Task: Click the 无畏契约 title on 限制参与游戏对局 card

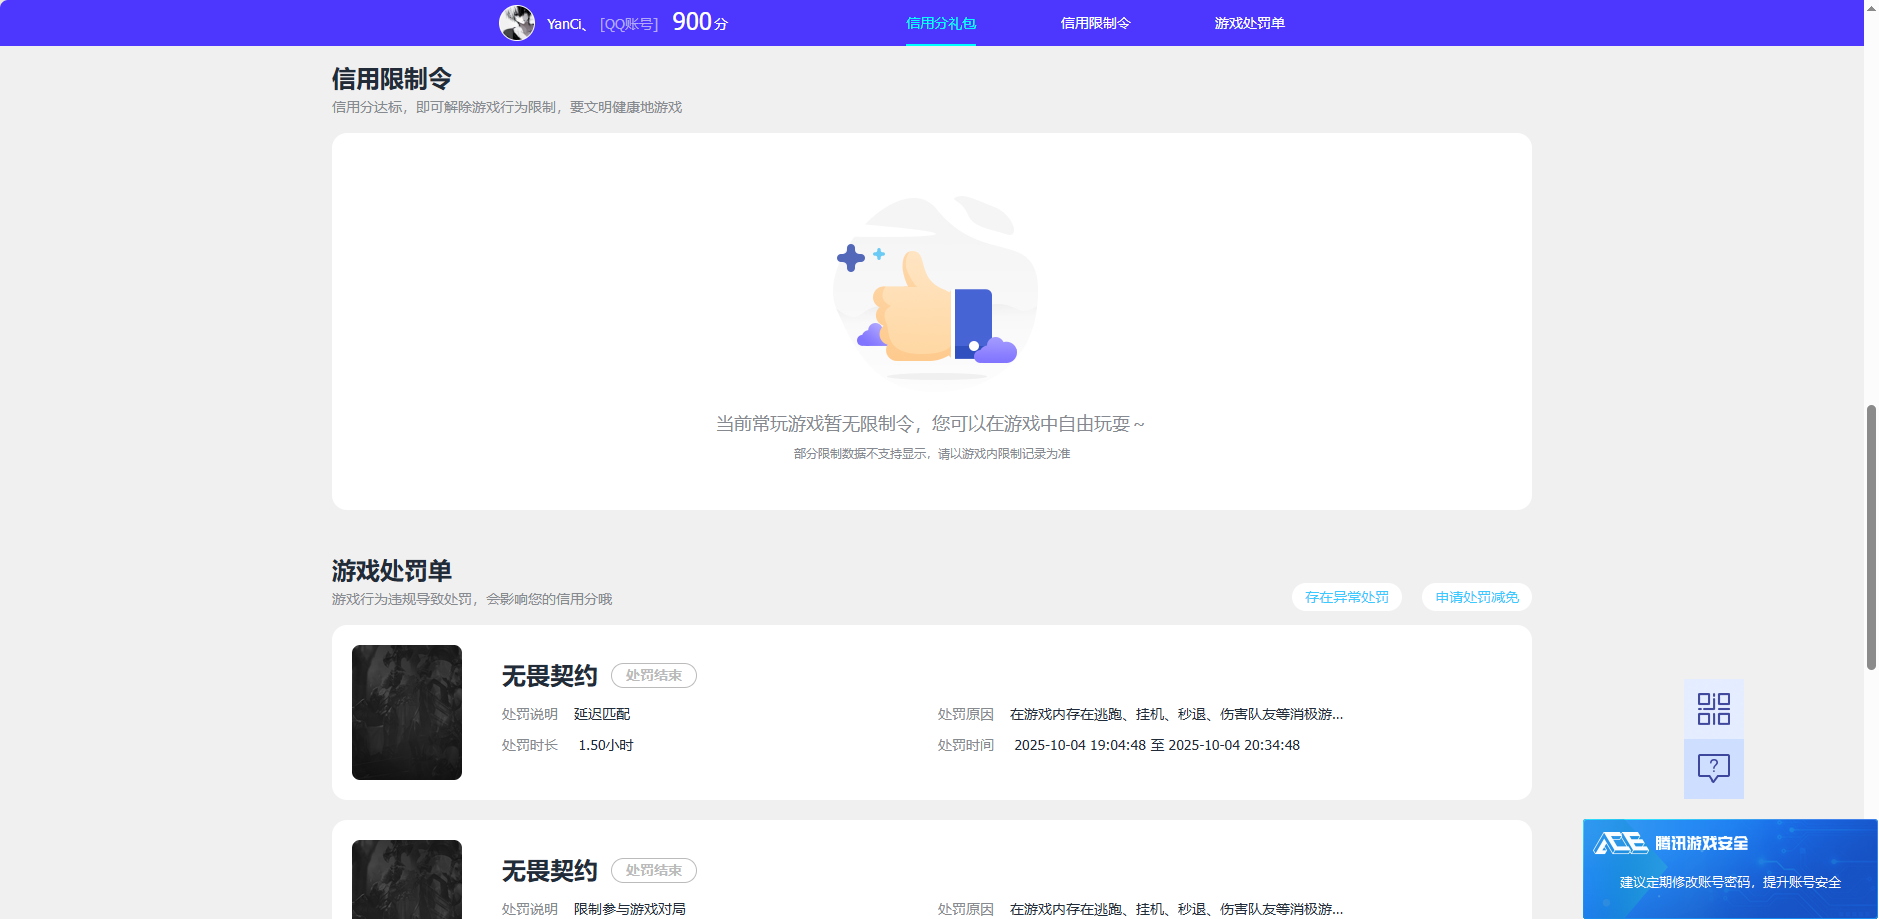Action: click(x=549, y=871)
